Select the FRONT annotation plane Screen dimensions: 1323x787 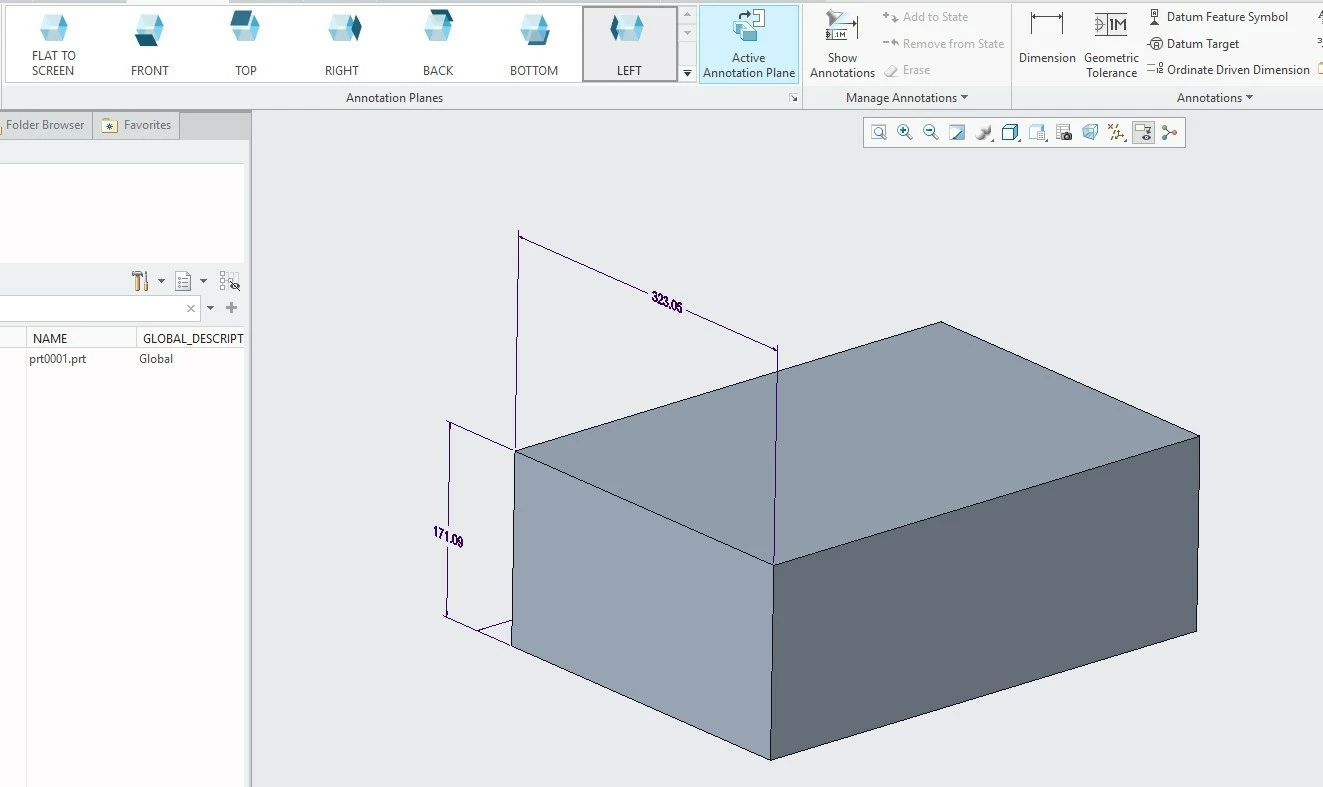pos(150,45)
